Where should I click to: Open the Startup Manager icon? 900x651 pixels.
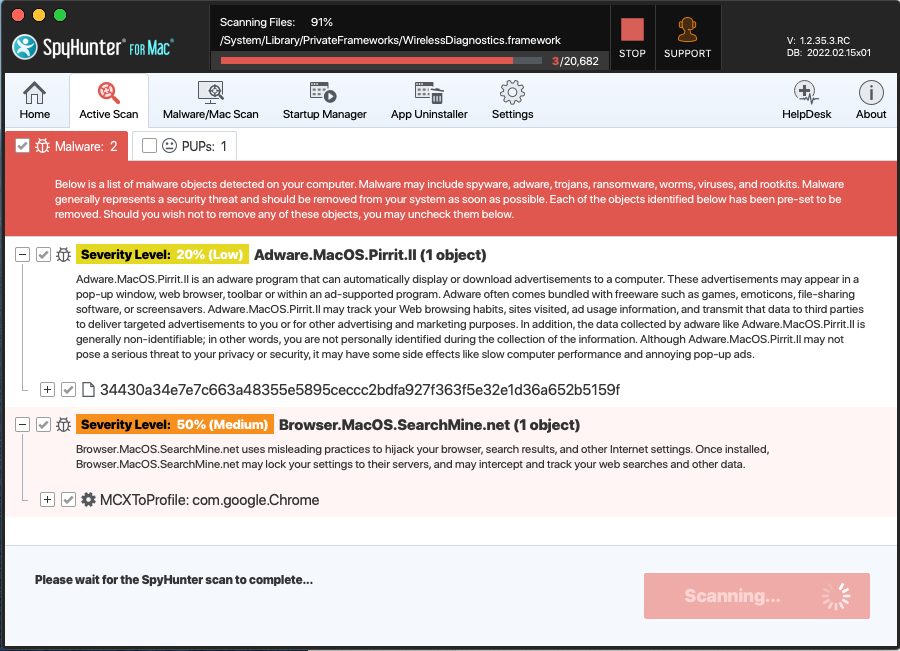click(x=323, y=92)
